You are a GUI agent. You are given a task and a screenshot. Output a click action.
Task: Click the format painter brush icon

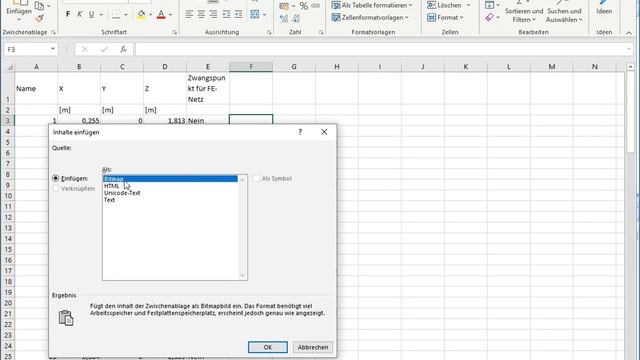coord(40,18)
